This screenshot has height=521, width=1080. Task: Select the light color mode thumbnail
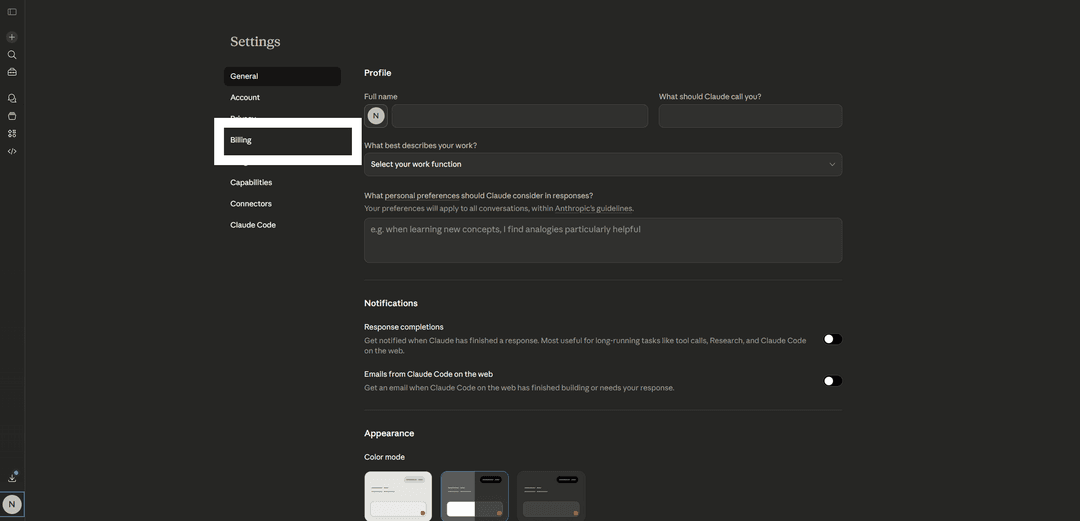(x=398, y=496)
